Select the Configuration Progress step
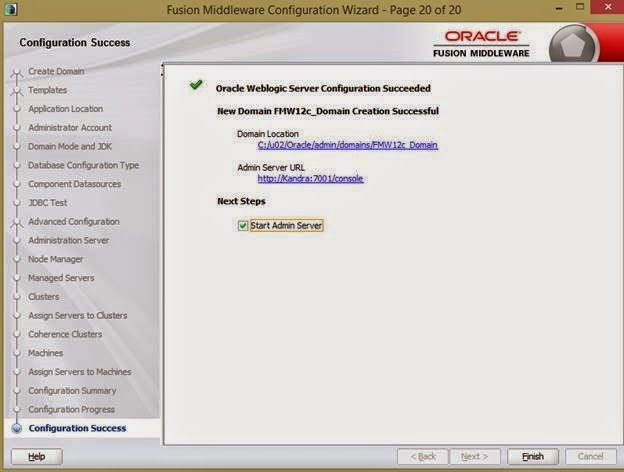 pyautogui.click(x=72, y=409)
